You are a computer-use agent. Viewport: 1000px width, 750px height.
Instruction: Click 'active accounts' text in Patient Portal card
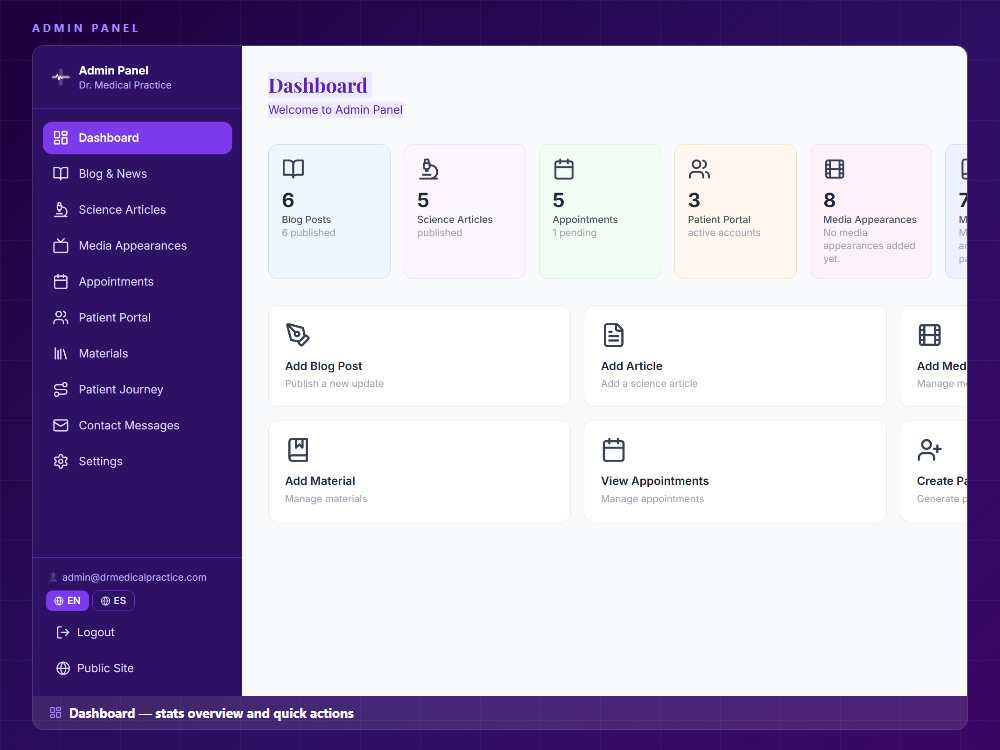coord(724,233)
